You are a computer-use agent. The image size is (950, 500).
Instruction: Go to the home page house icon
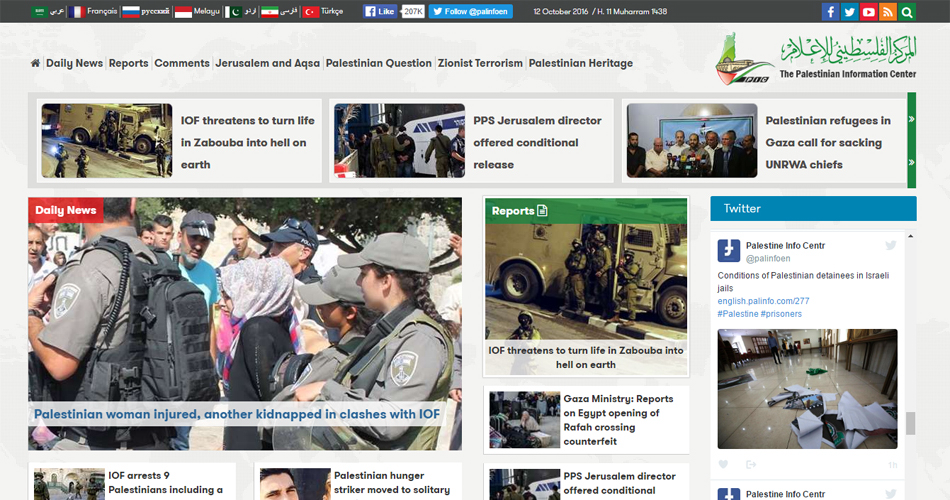pos(35,63)
